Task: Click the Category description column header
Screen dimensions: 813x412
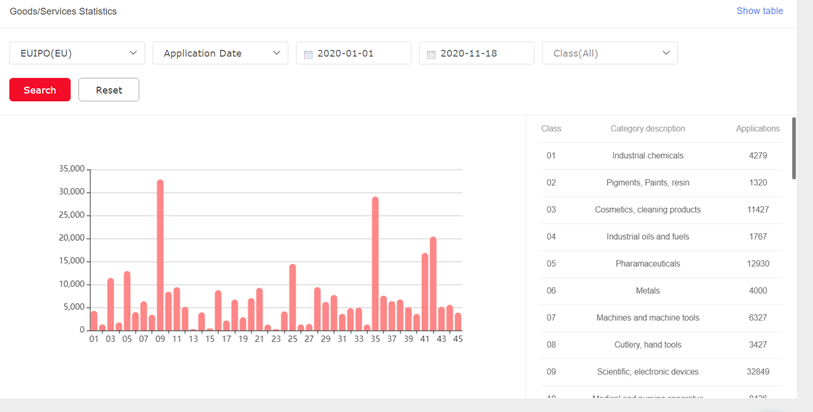Action: pos(648,129)
